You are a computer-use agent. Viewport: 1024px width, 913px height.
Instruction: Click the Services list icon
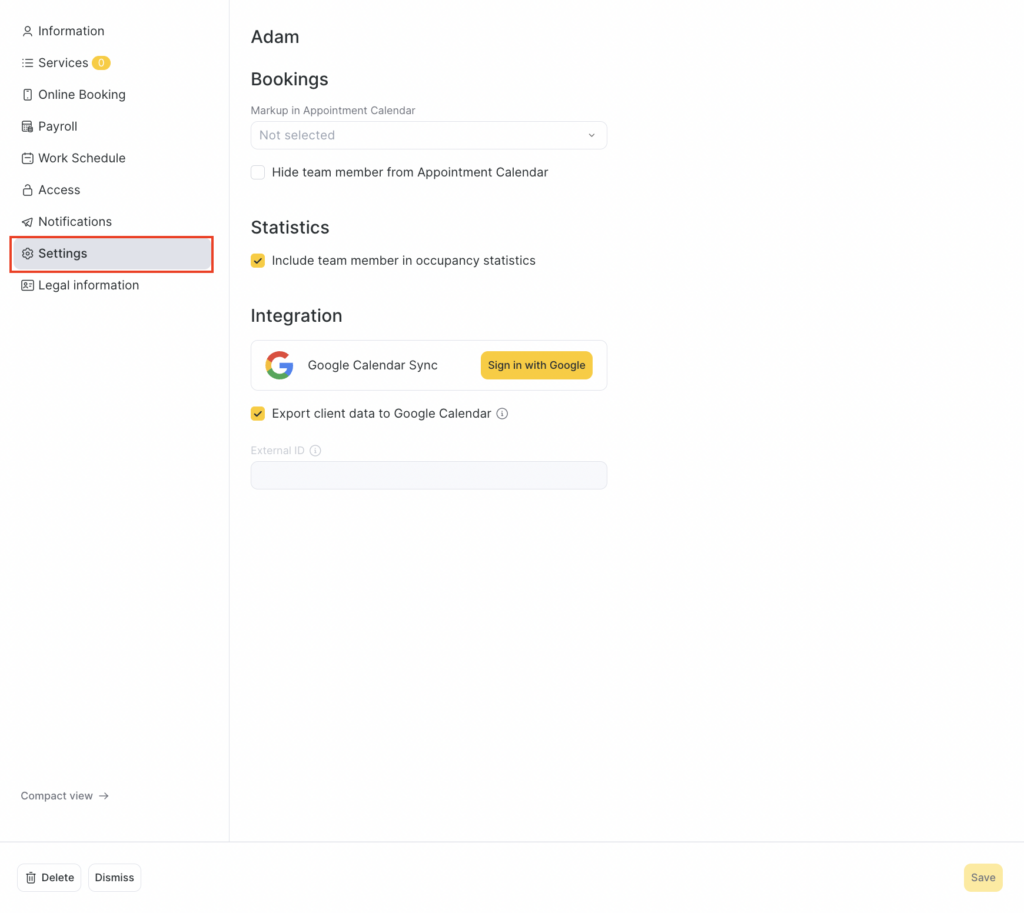click(28, 63)
